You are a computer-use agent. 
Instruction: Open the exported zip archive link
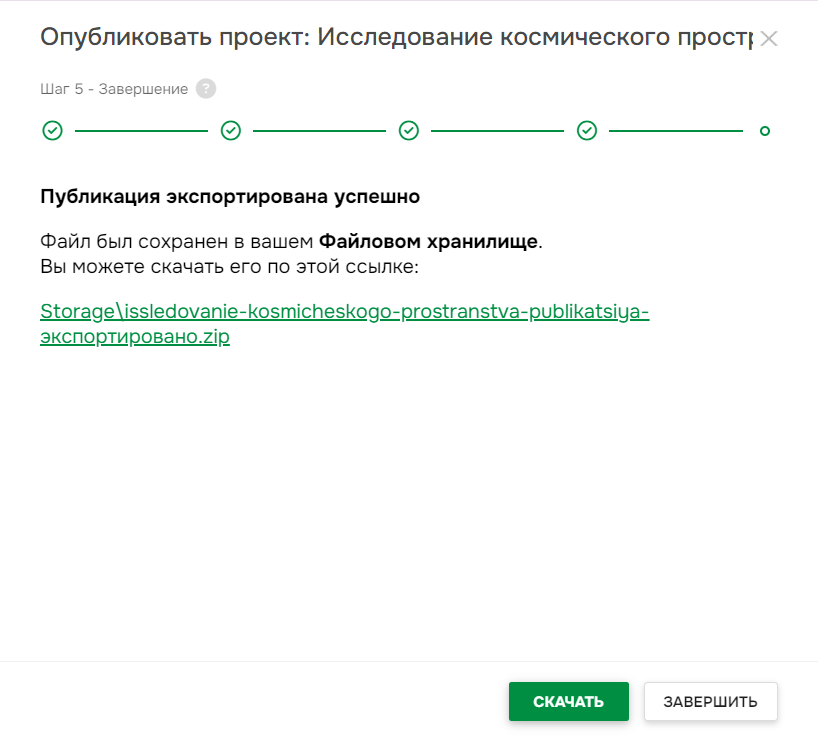(344, 312)
